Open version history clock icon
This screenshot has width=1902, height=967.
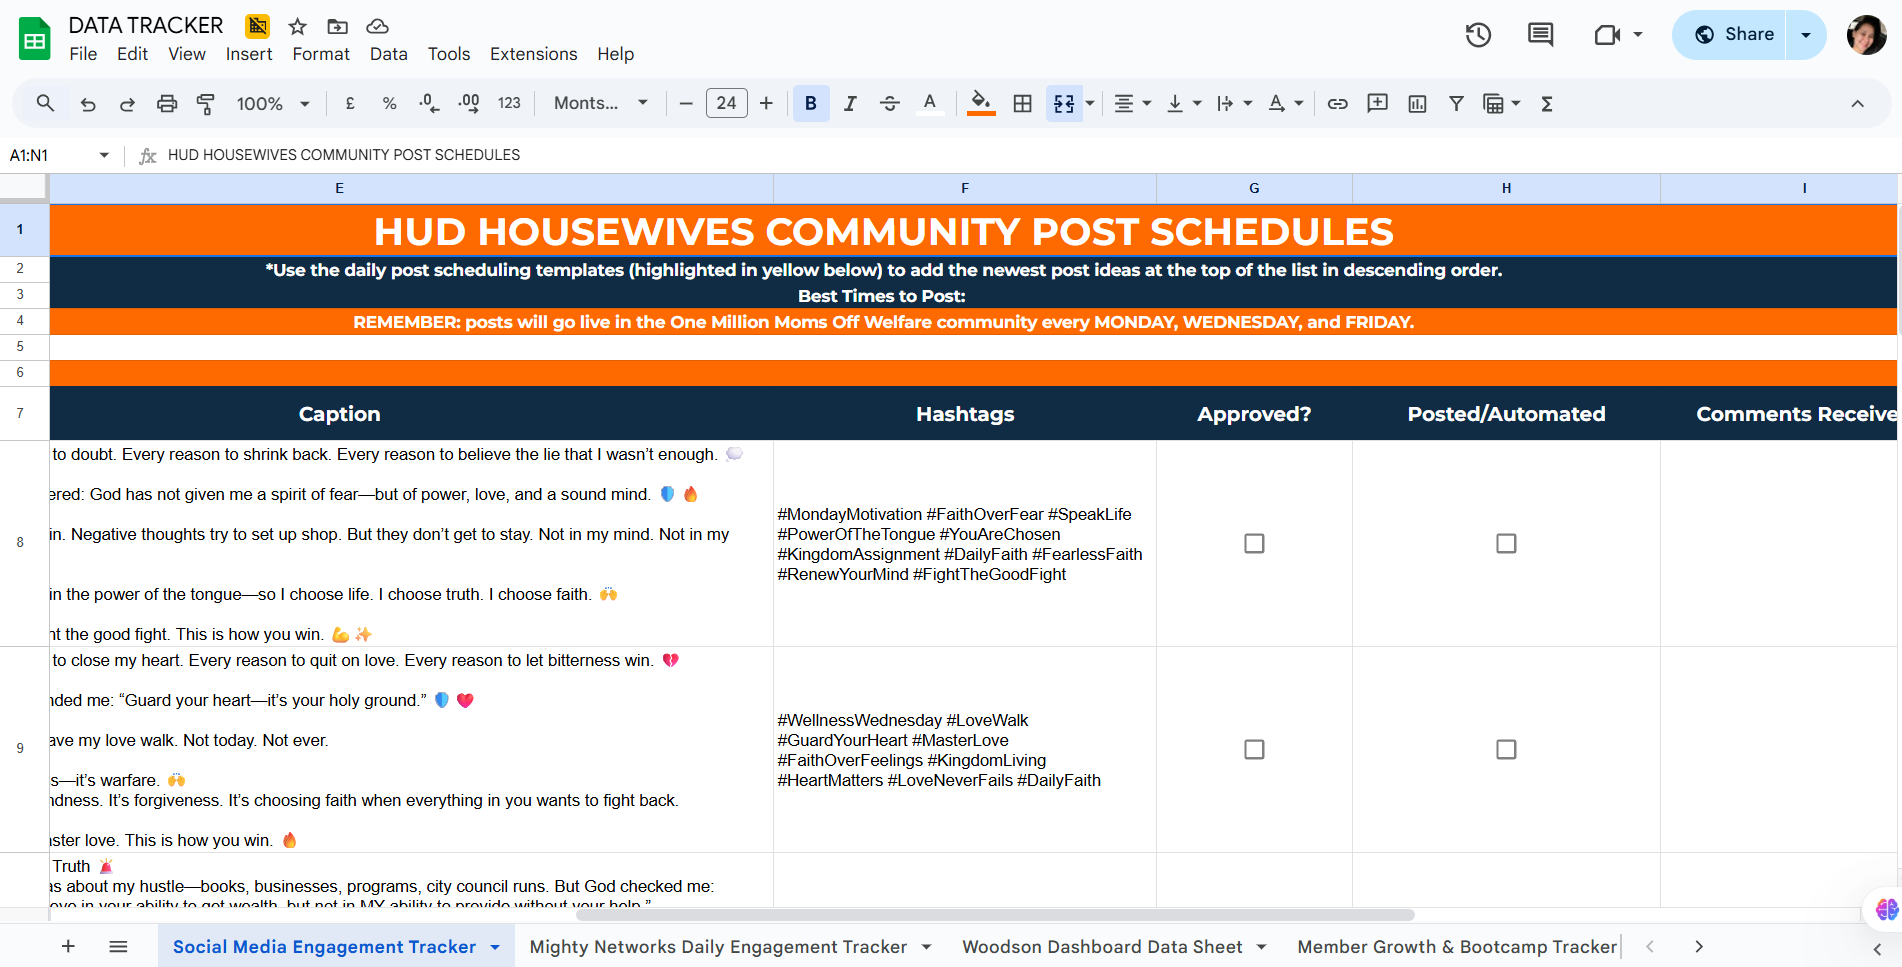click(1478, 35)
